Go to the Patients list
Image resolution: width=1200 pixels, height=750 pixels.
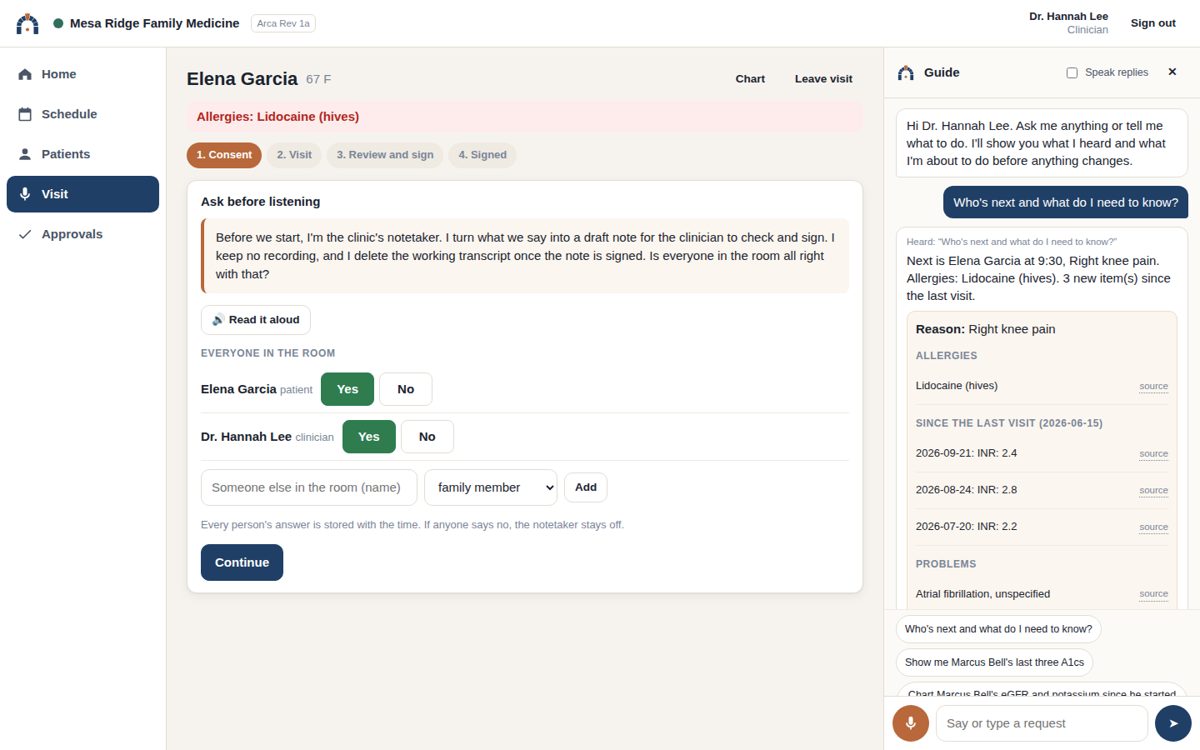coord(83,154)
